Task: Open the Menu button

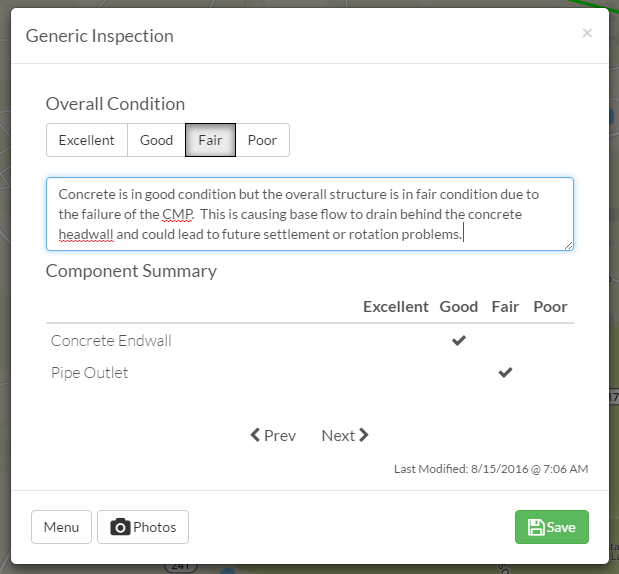Action: [61, 527]
